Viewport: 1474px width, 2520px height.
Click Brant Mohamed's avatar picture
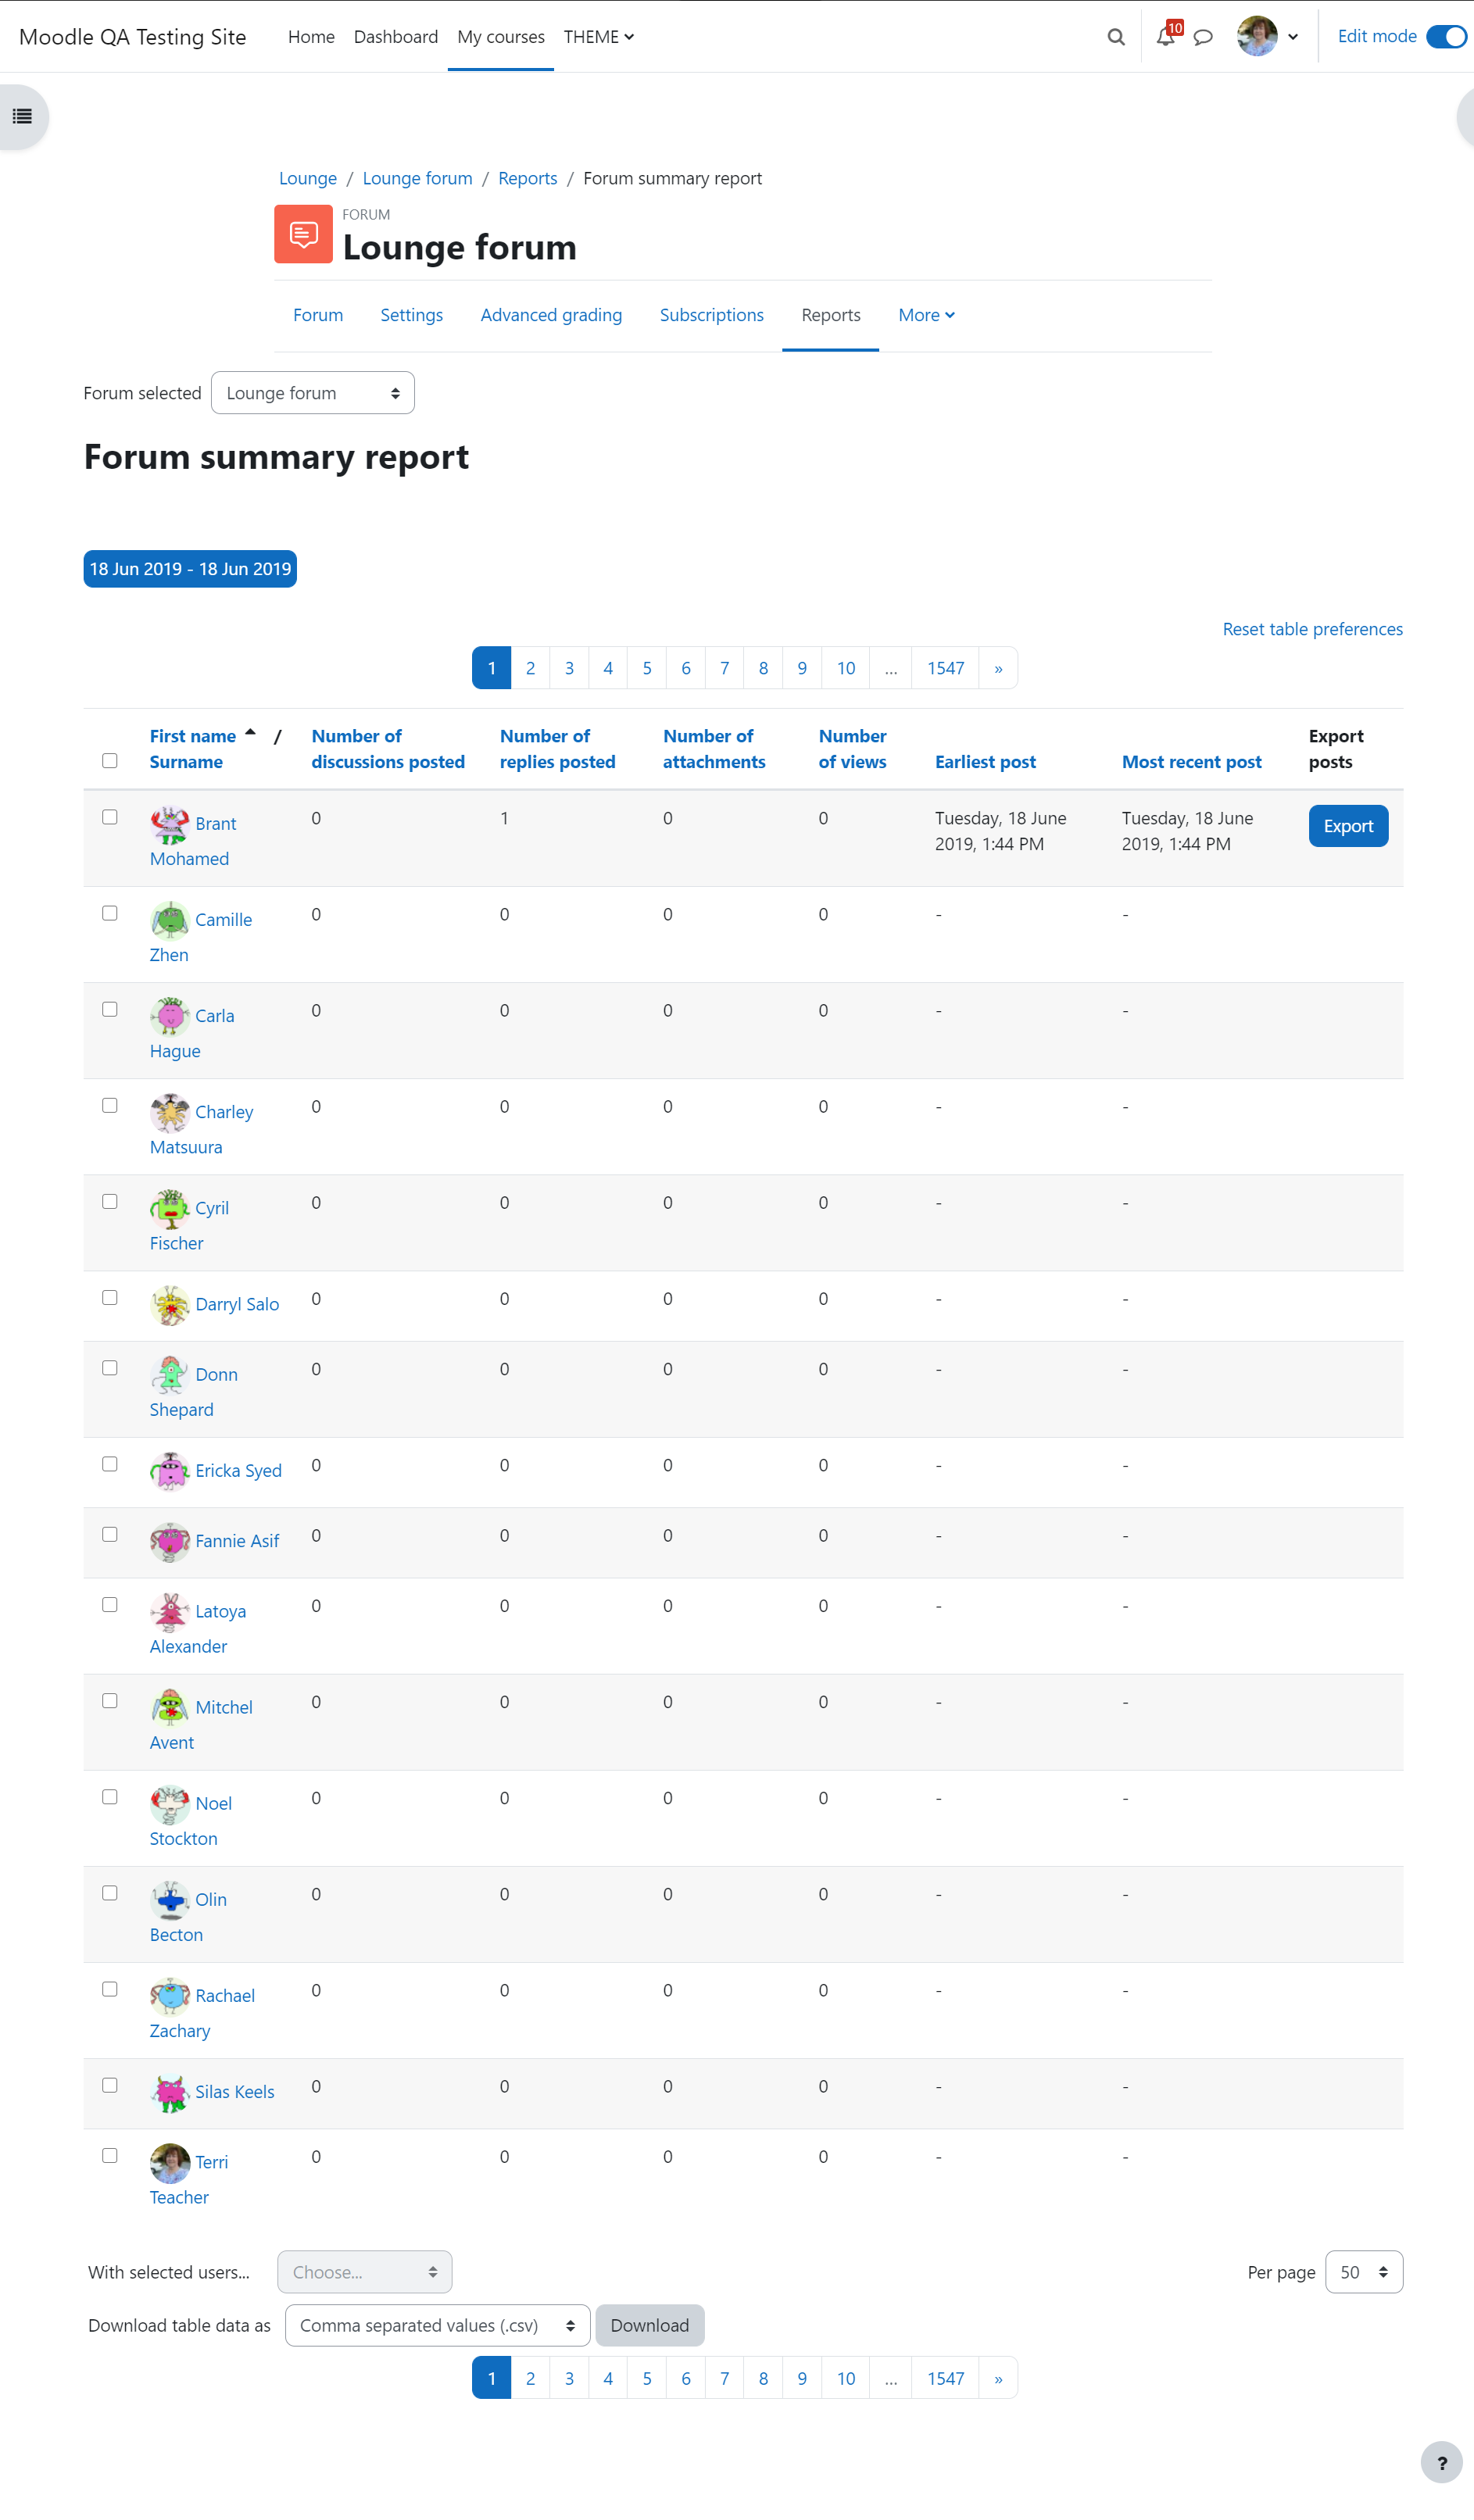[170, 825]
